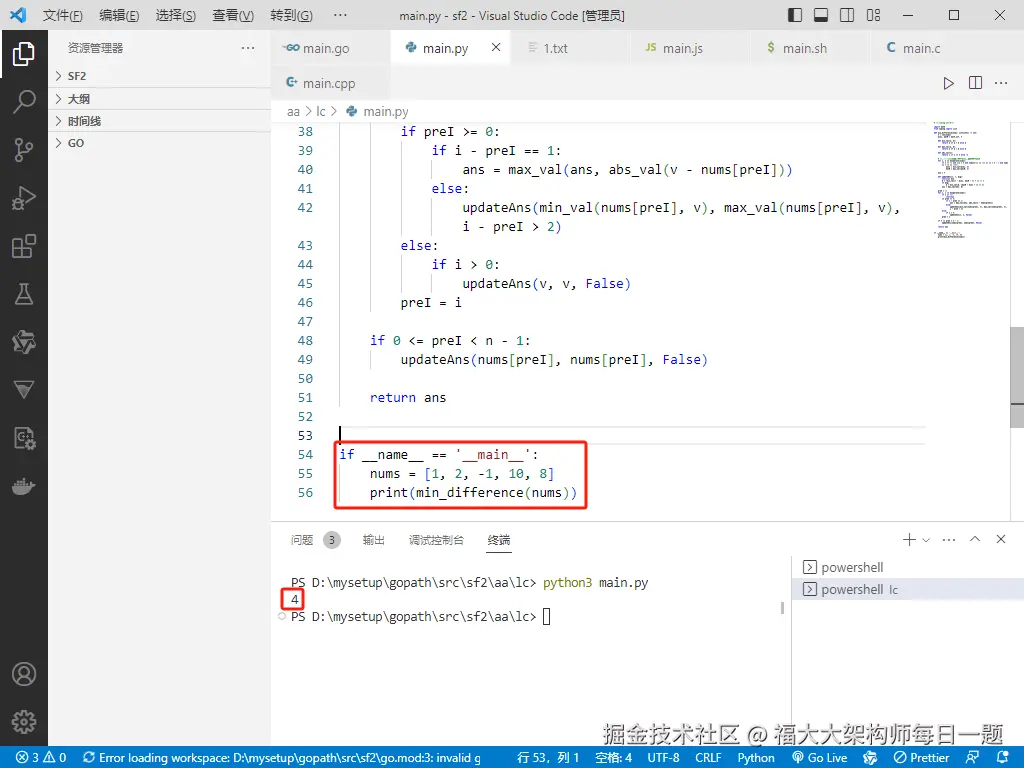Switch to the main.cpp editor tab
The image size is (1024, 768).
[x=330, y=83]
